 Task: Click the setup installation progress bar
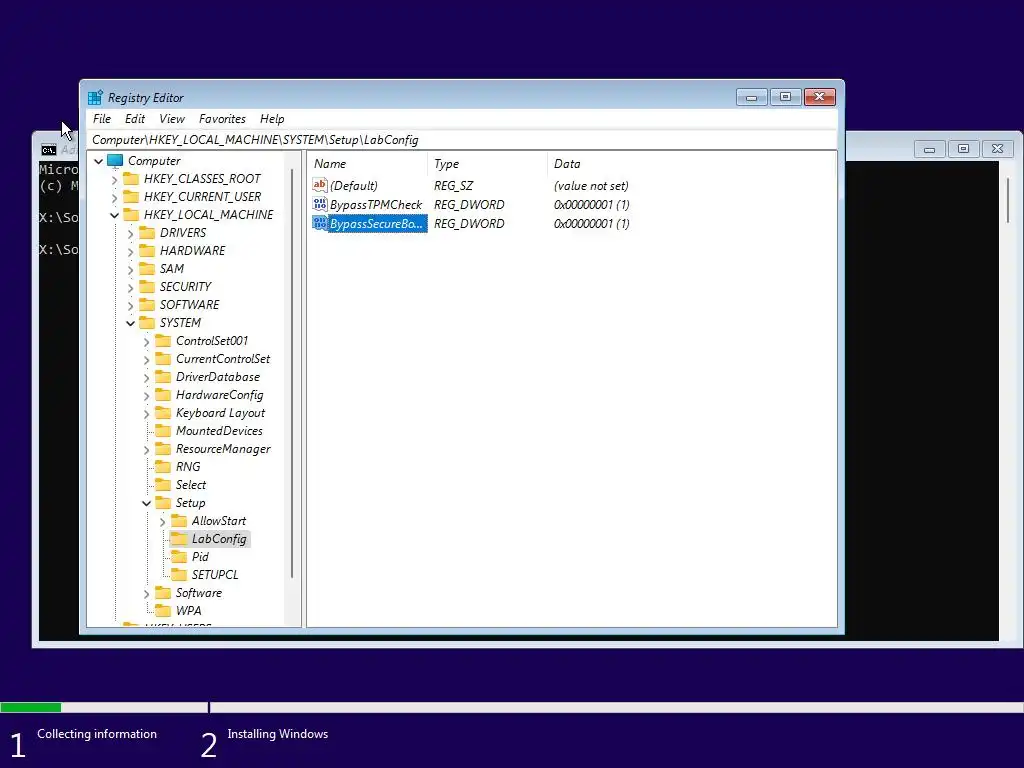coord(512,707)
